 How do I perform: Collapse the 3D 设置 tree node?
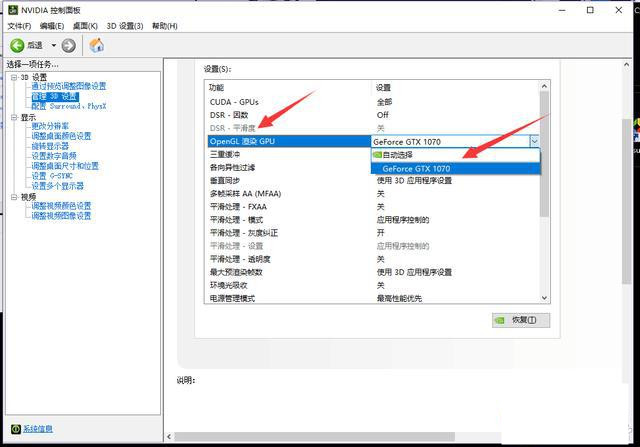(14, 77)
